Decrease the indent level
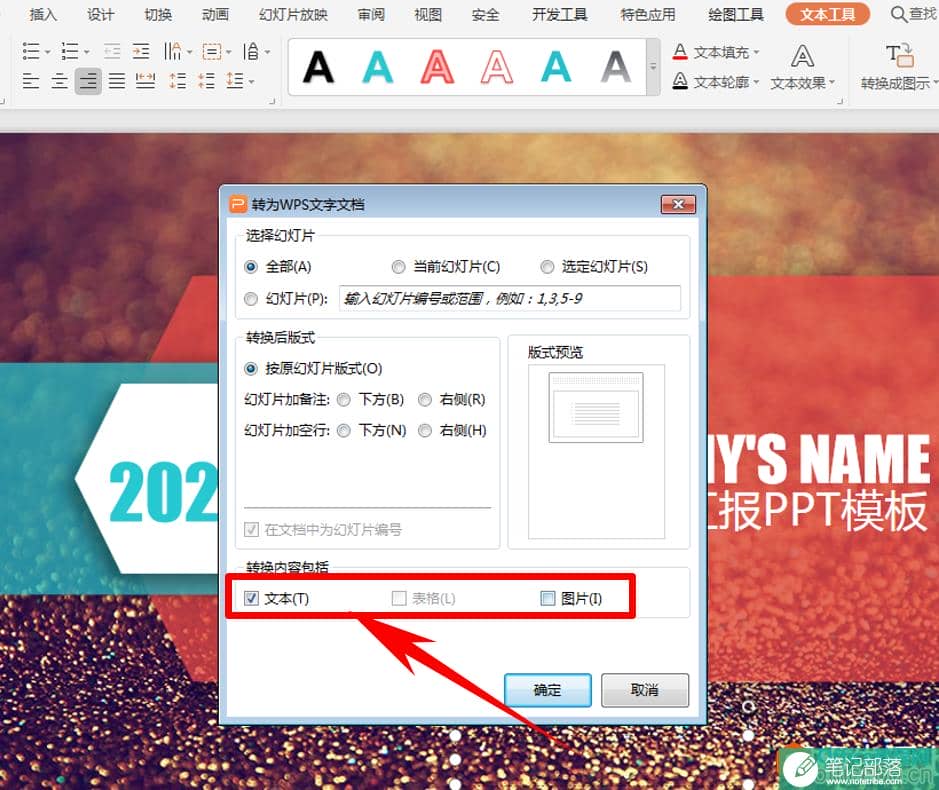Viewport: 939px width, 790px height. 112,52
